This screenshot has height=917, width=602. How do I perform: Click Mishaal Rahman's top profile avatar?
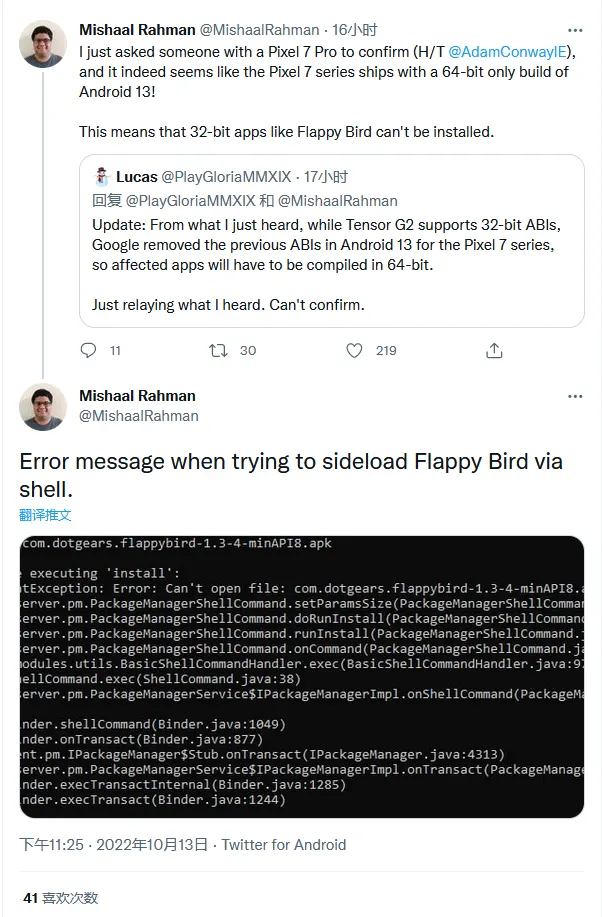43,44
